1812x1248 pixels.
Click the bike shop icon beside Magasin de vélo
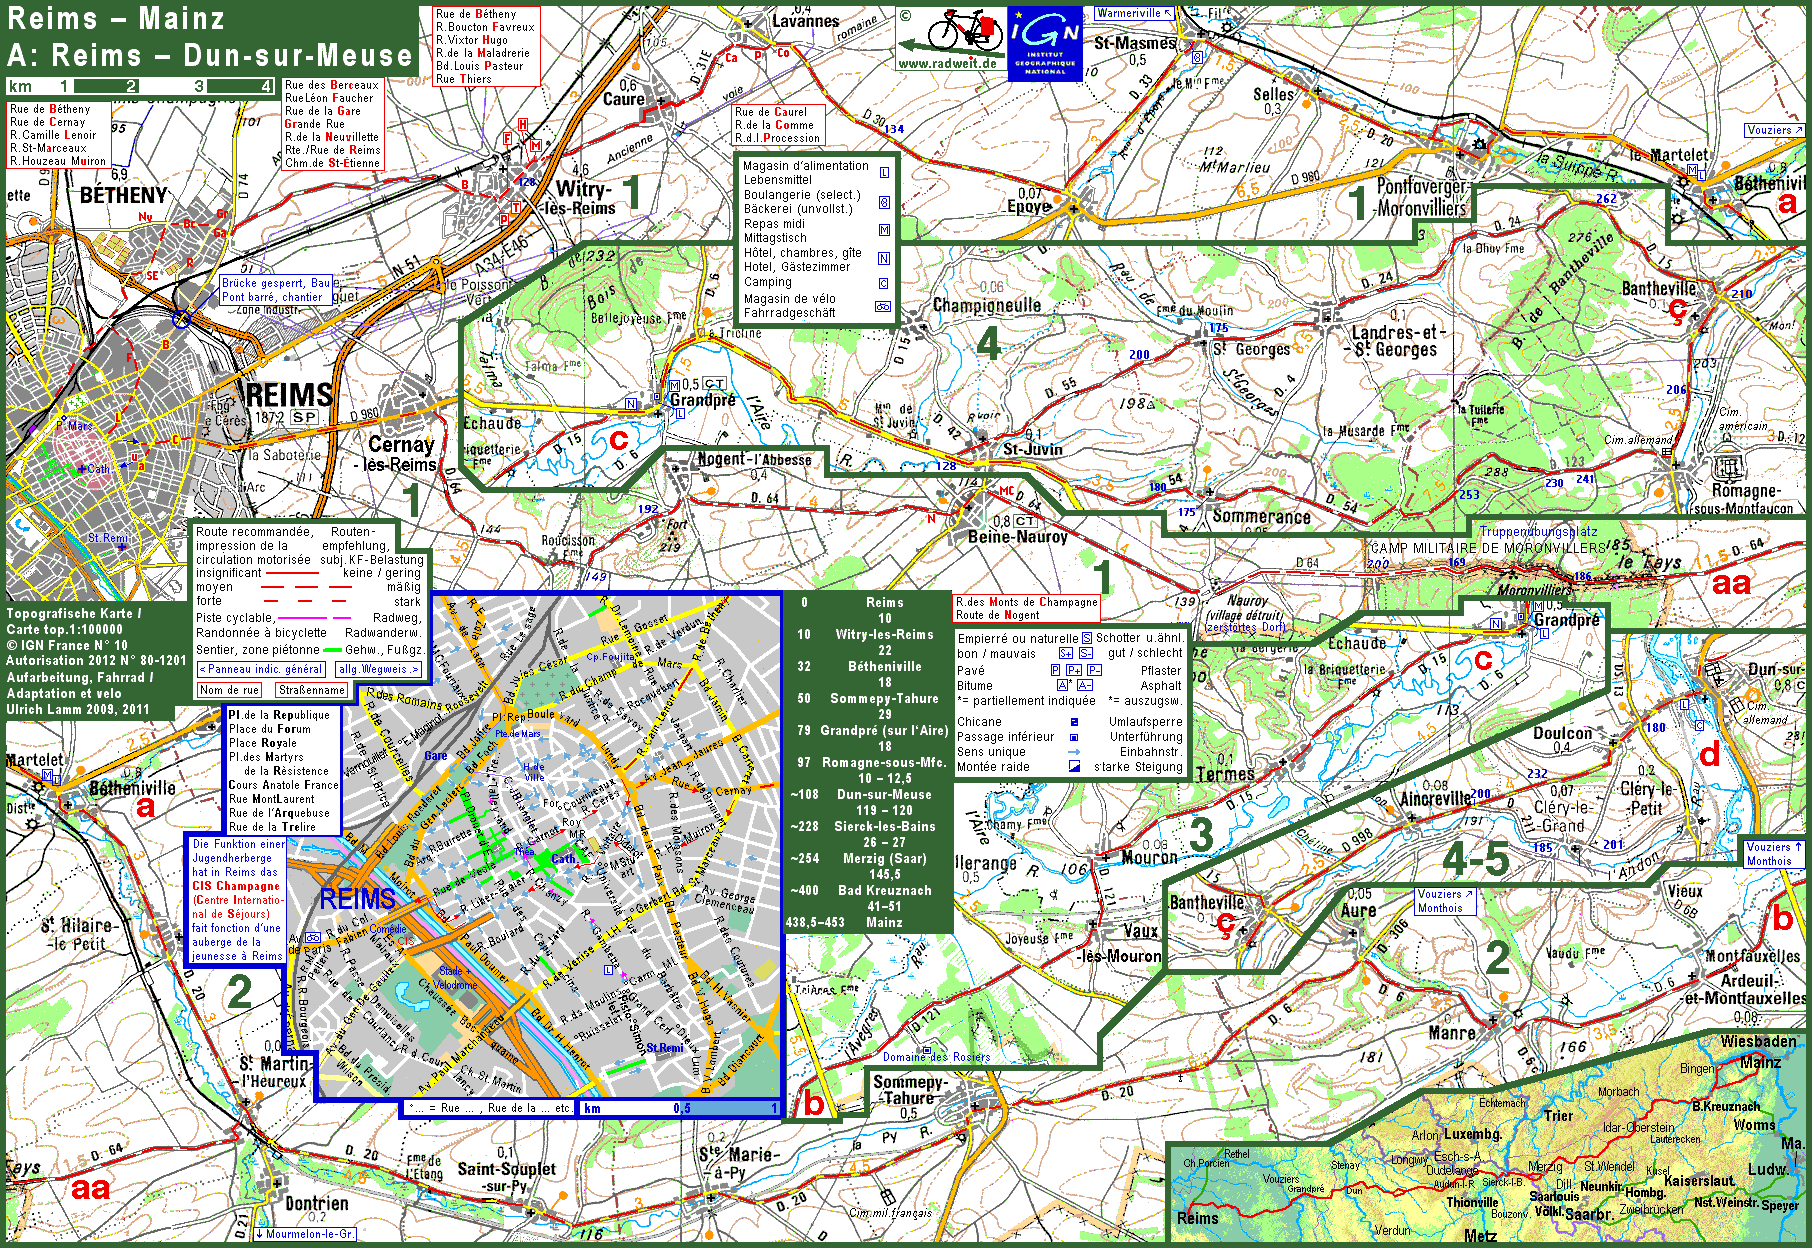[884, 307]
